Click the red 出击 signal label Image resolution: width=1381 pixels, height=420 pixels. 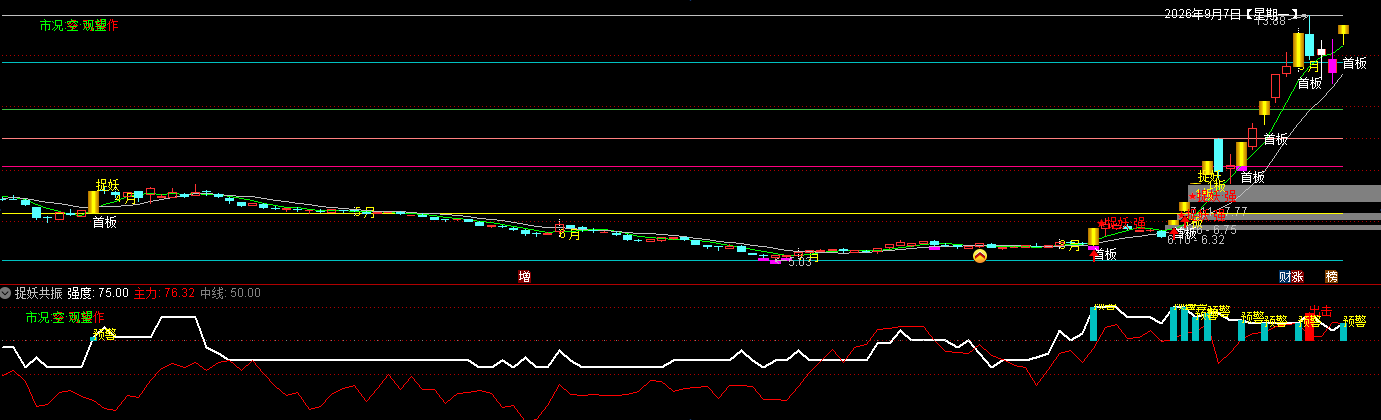(1320, 311)
